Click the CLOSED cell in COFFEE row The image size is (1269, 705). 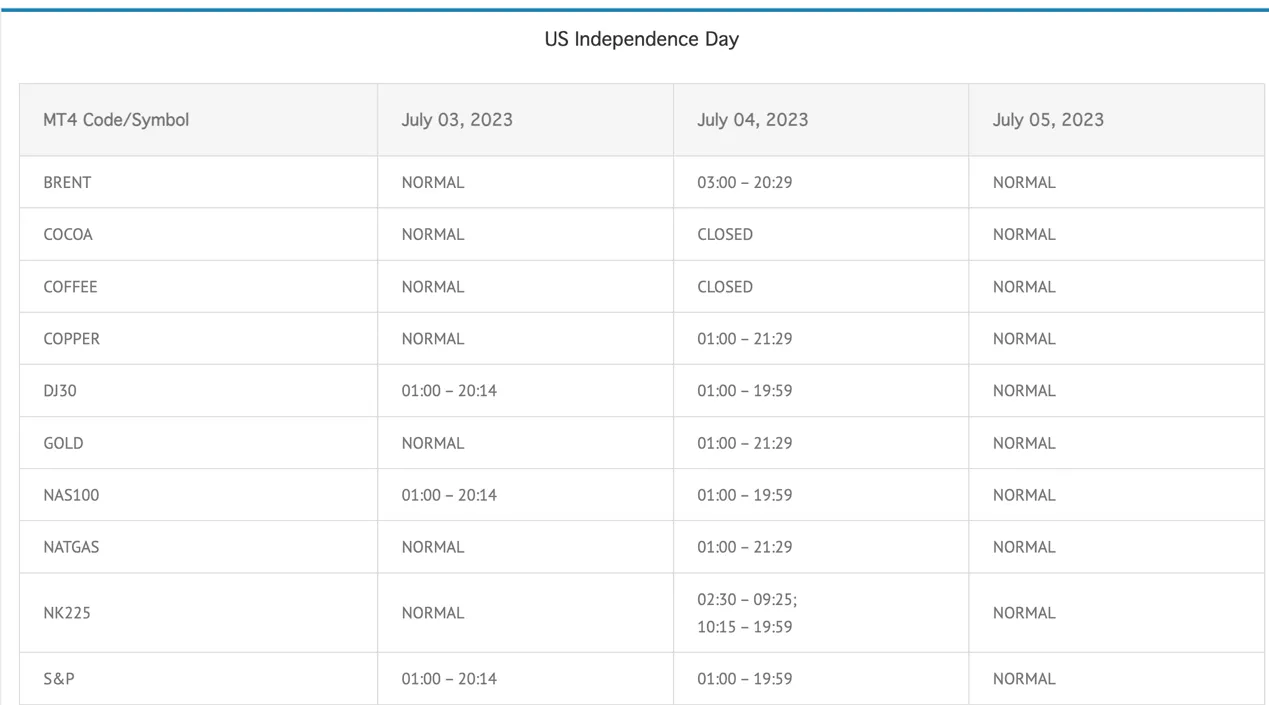(821, 286)
